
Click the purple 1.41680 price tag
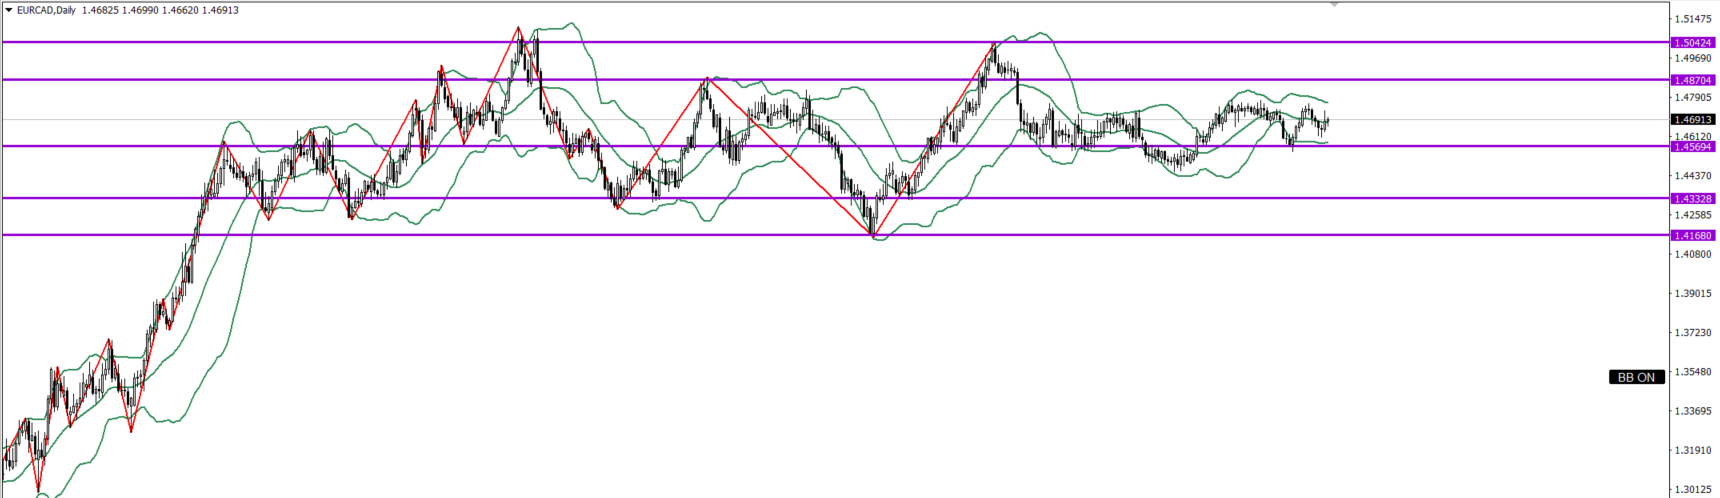tap(1693, 236)
